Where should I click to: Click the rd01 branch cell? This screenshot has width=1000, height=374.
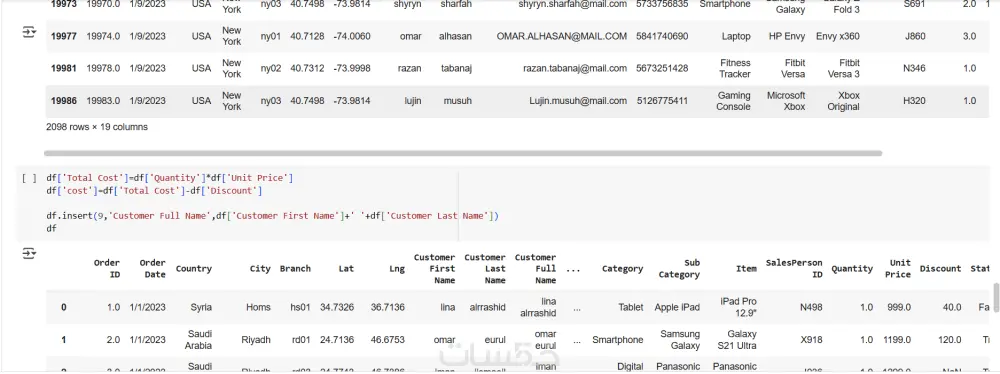(300, 340)
